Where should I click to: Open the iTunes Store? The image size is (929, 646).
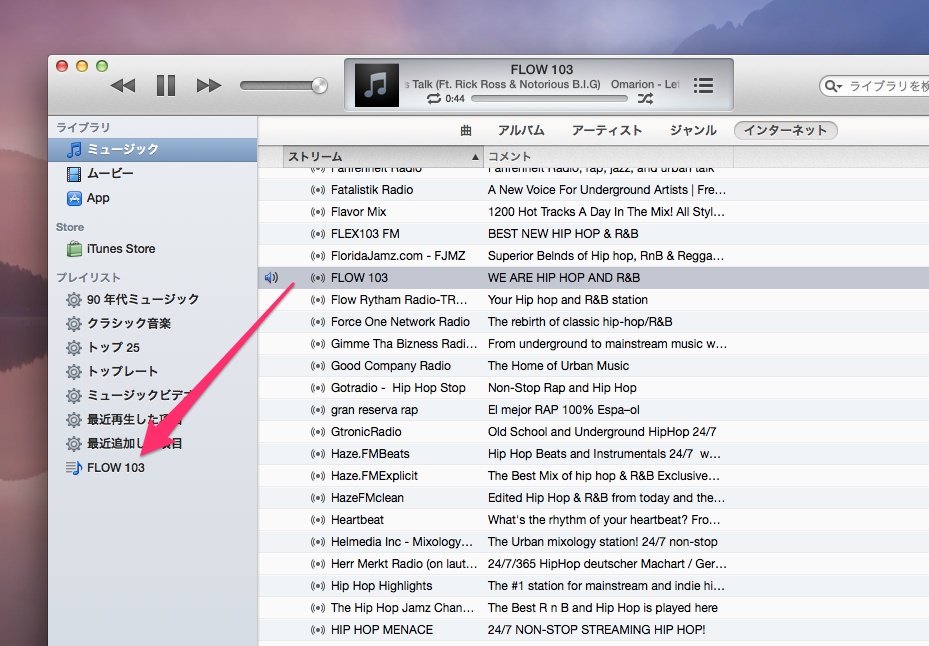153,249
